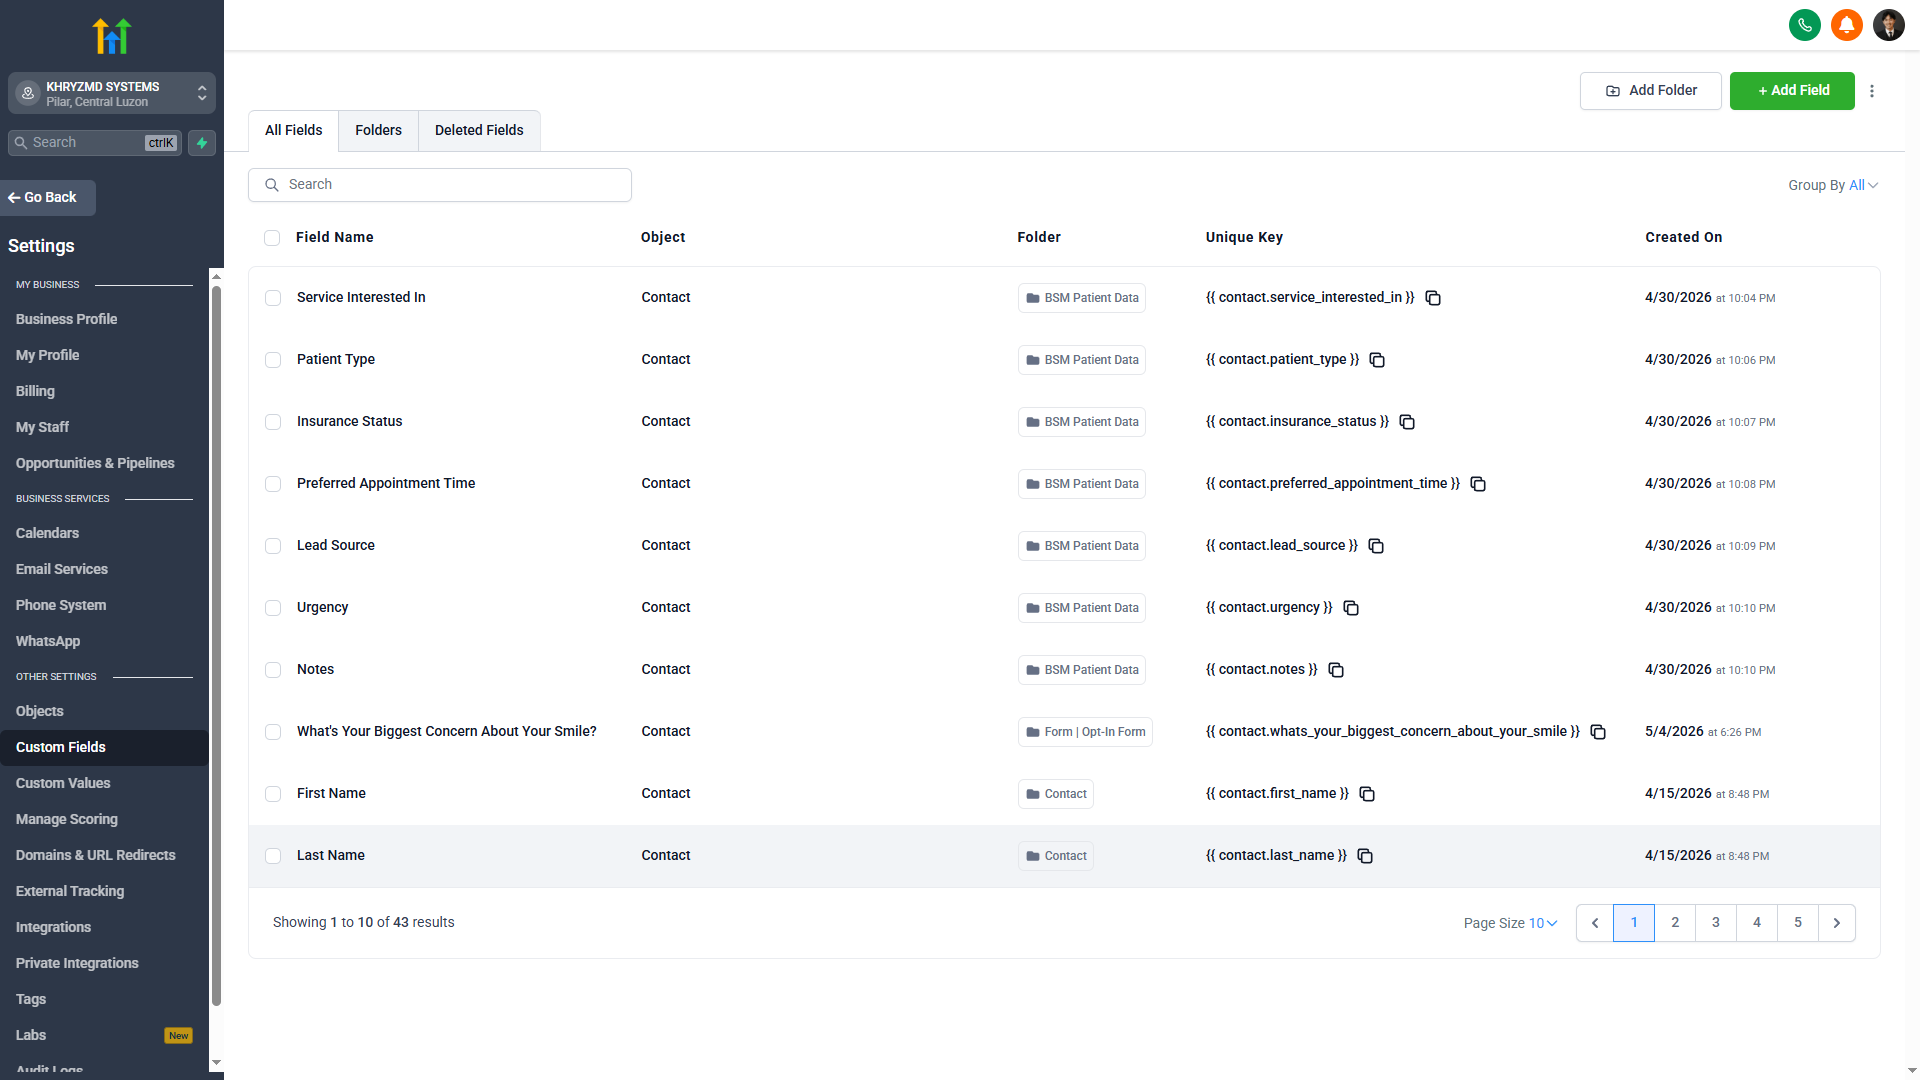Switch to the All Fields tab
1920x1080 pixels.
(x=294, y=131)
